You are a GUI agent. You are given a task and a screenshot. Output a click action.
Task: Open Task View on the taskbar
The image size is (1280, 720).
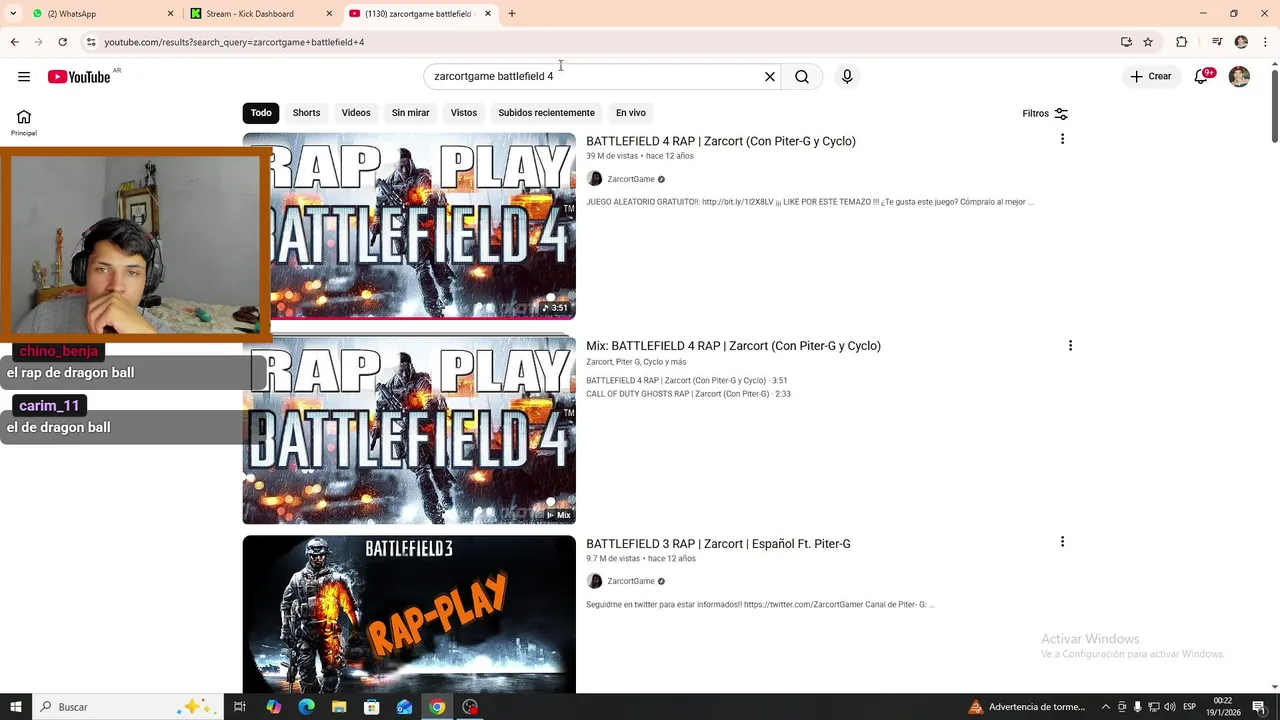point(240,707)
